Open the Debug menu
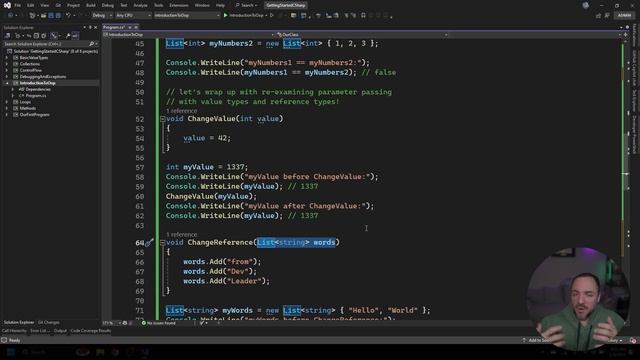This screenshot has width=640, height=360. 108,5
